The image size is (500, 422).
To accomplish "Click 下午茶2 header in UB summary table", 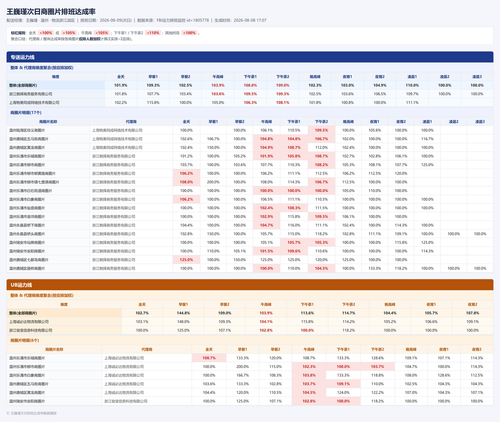I will (x=348, y=304).
